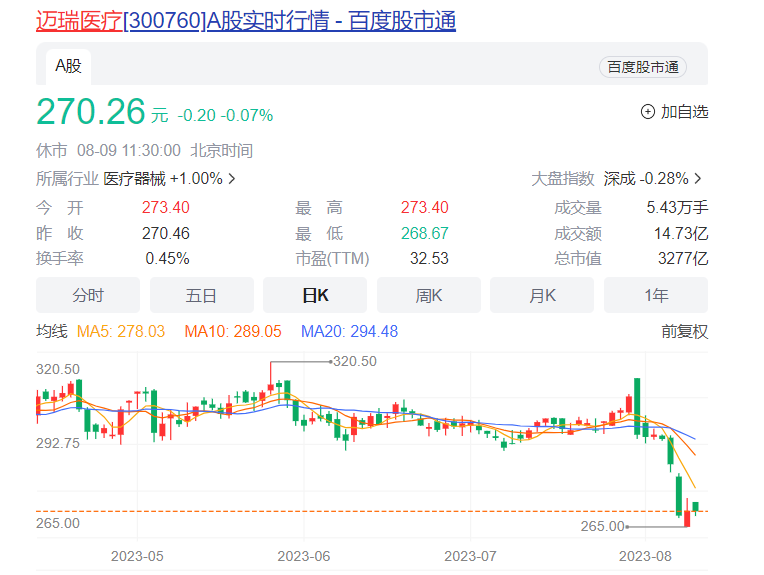764x575 pixels.
Task: Click the MA10: 289.05 legend value
Action: 233,332
